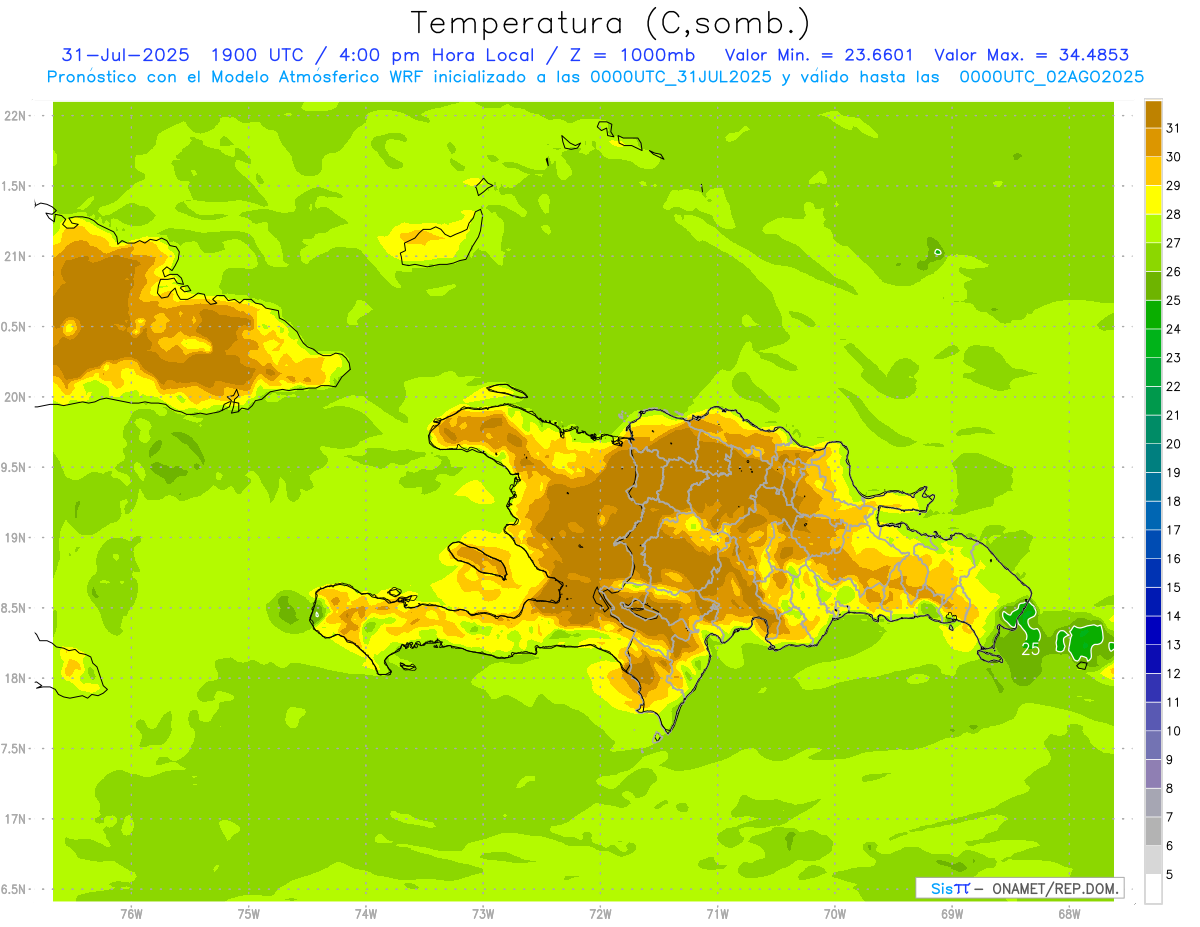Click the yellow swatch between 28 and 29
This screenshot has width=1200, height=927.
point(1153,200)
